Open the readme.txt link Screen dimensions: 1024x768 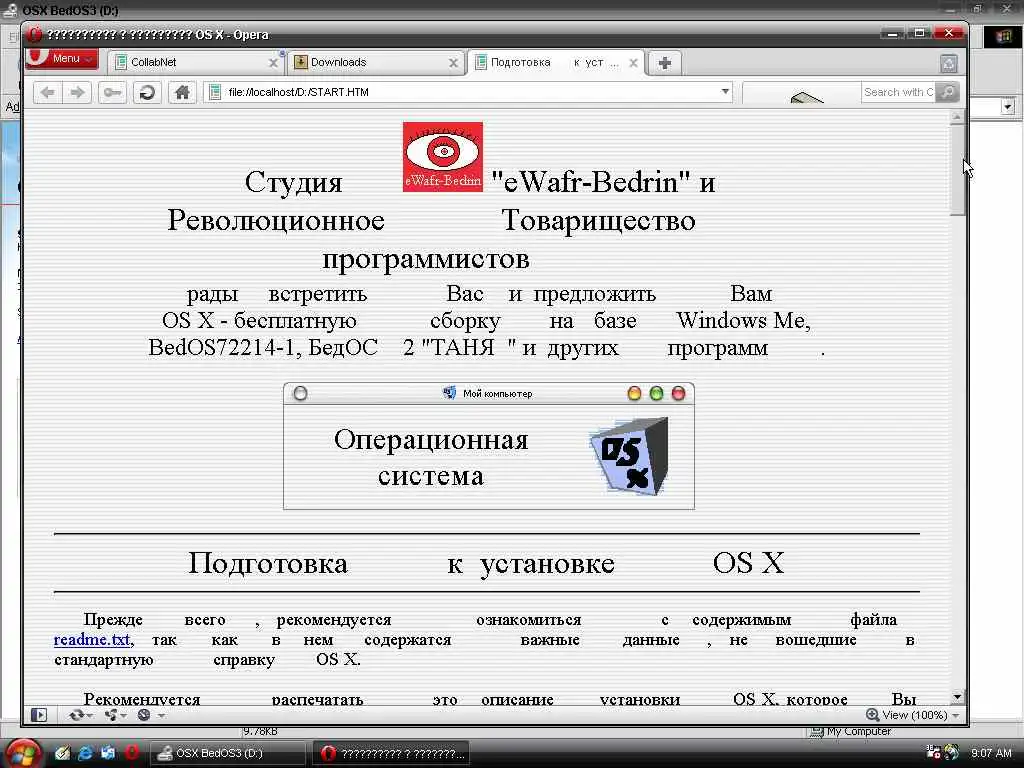[92, 639]
